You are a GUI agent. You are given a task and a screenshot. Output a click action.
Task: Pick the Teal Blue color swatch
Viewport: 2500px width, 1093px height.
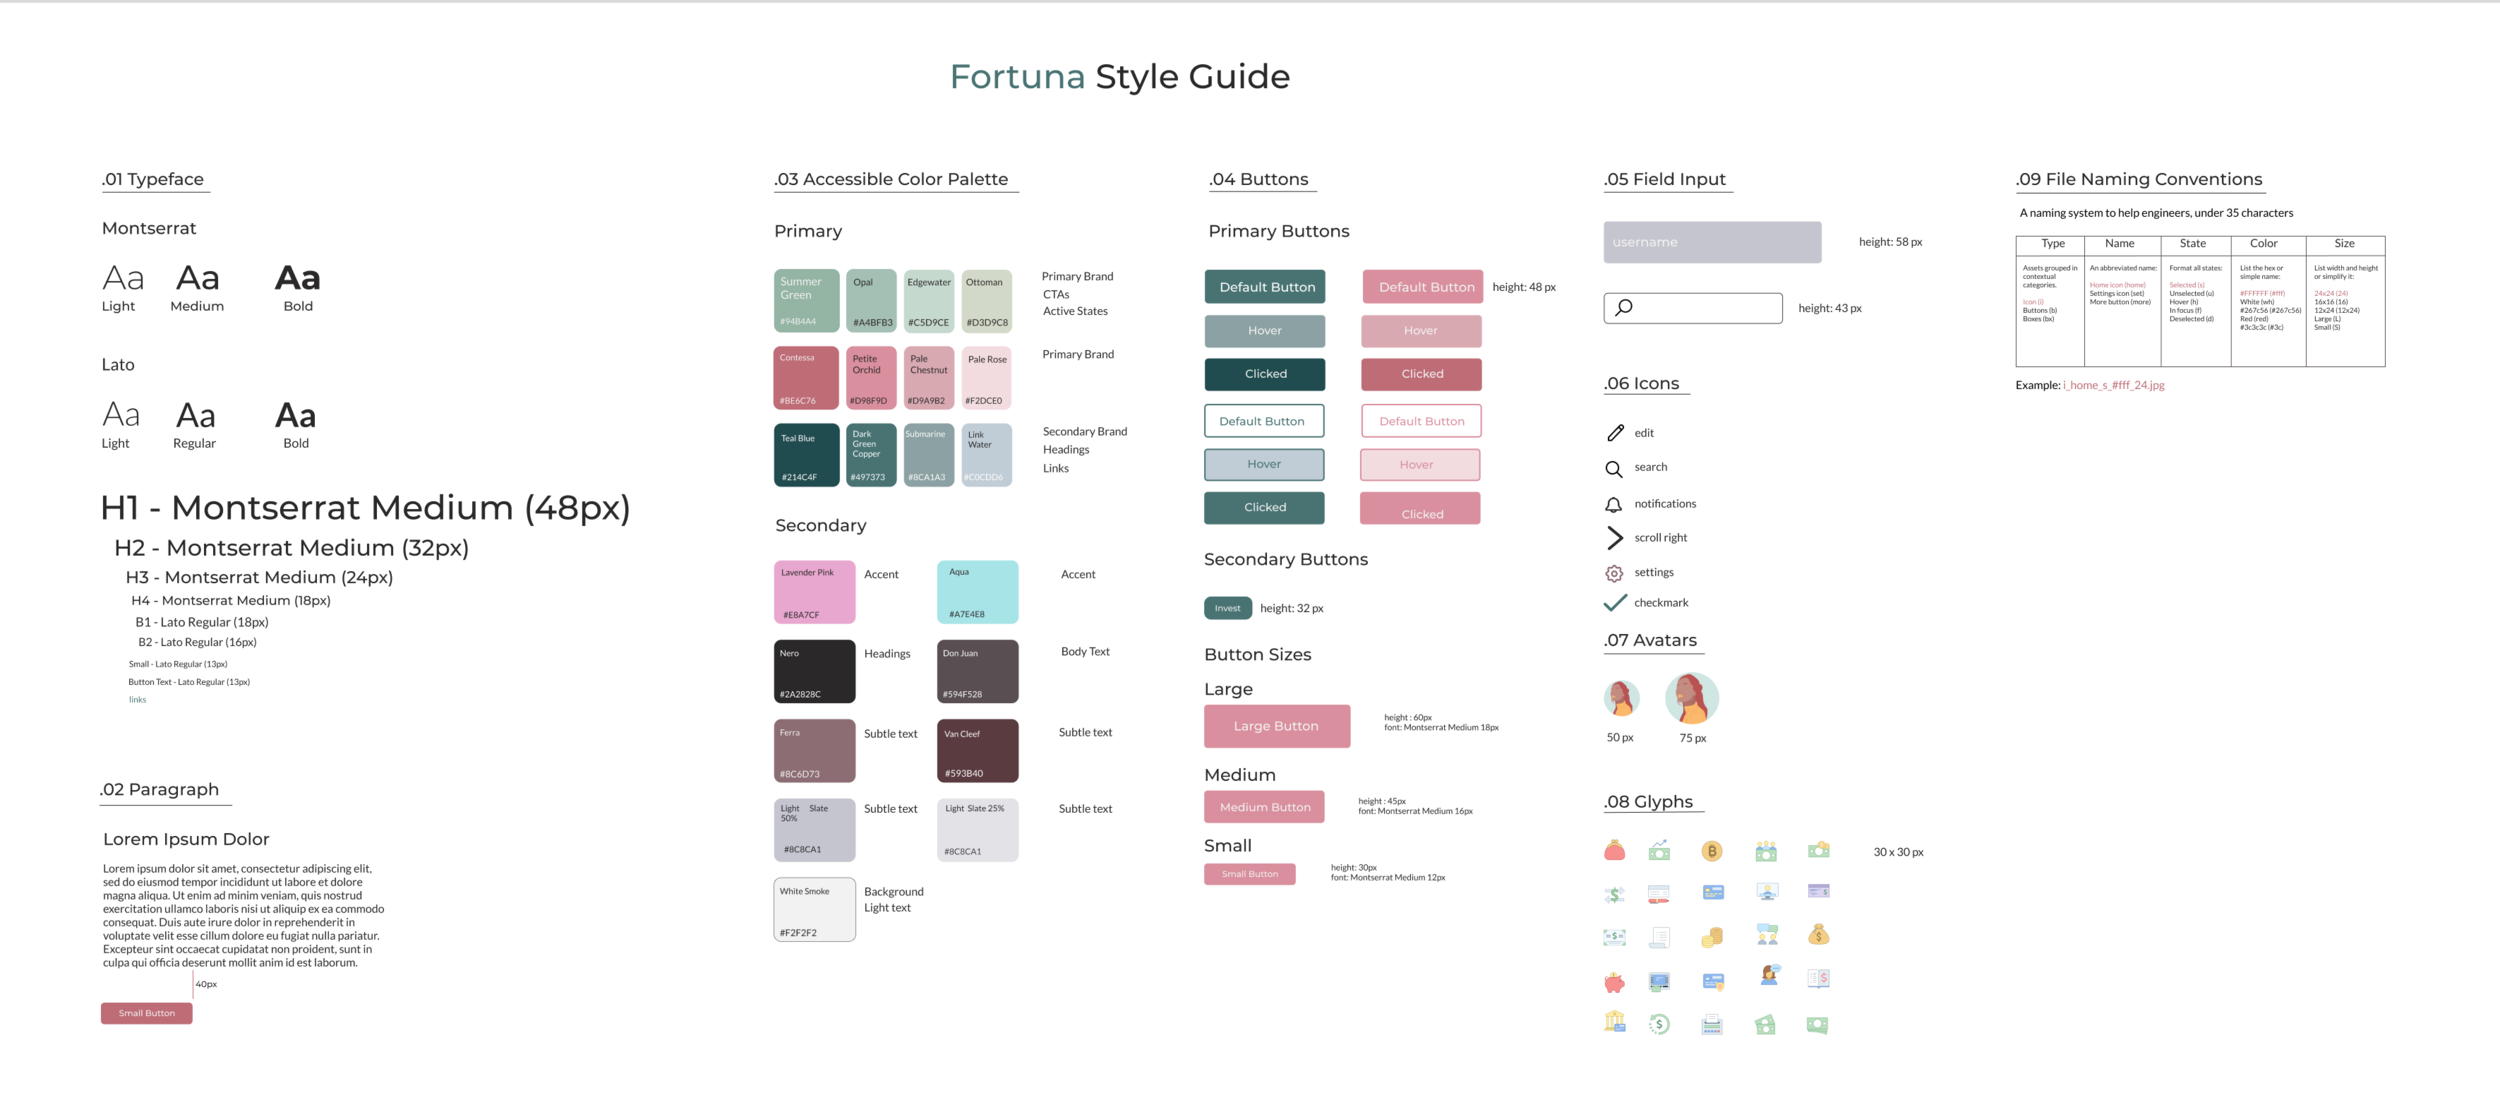click(x=806, y=455)
